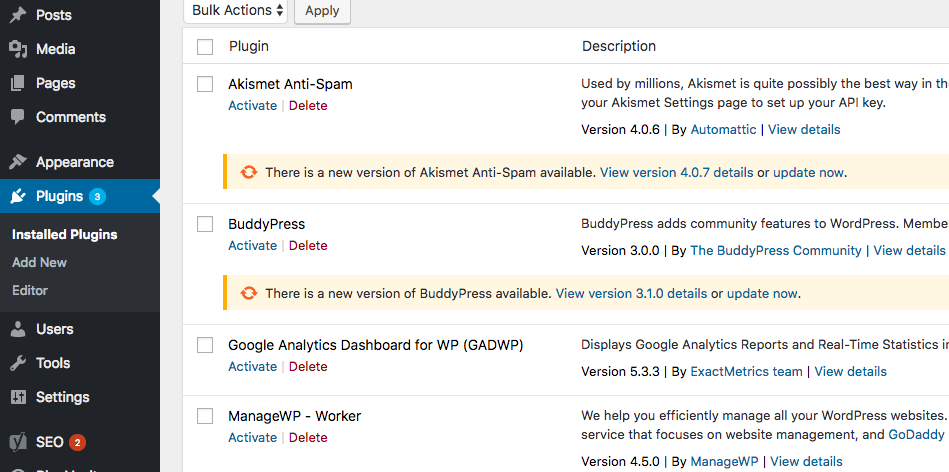The height and width of the screenshot is (472, 949).
Task: Open the ExactMetrics team link
Action: [x=746, y=372]
